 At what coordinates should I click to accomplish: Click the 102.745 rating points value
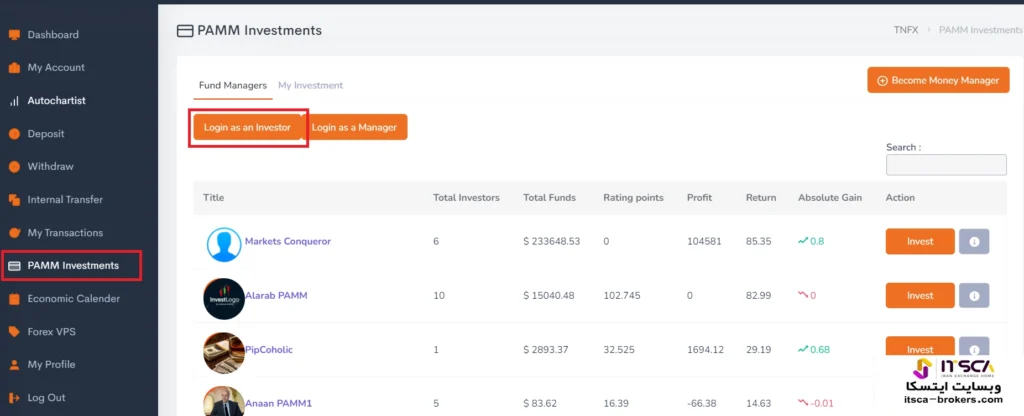[x=622, y=295]
